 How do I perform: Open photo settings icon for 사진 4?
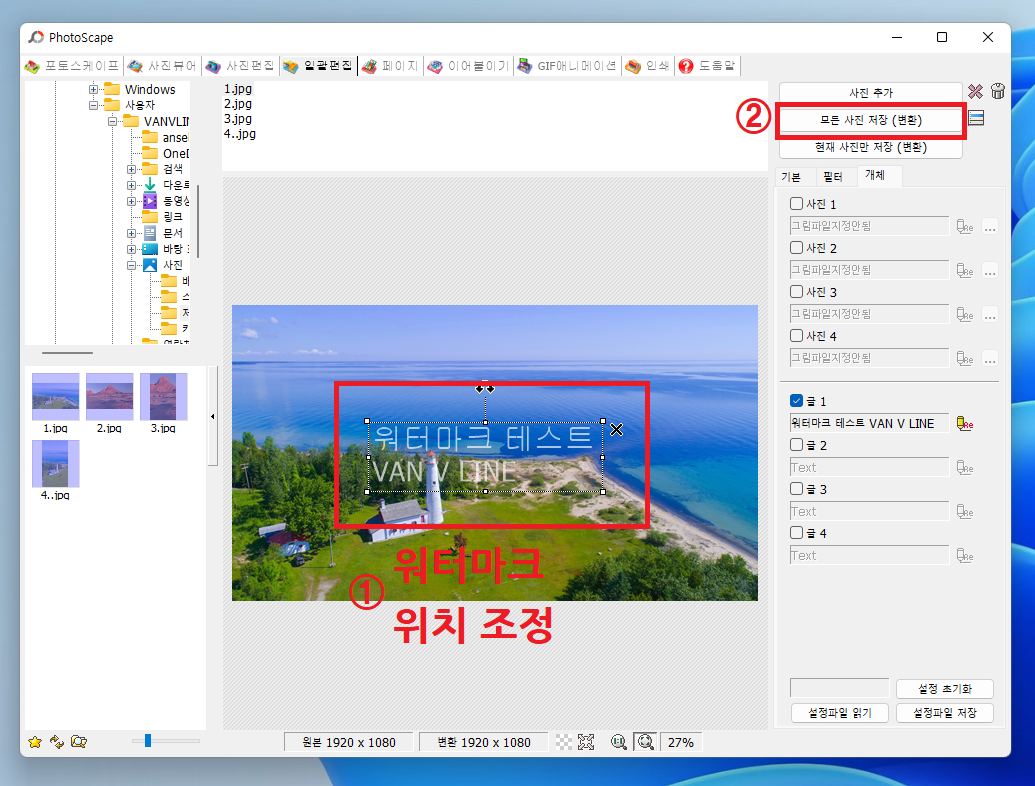coord(965,358)
